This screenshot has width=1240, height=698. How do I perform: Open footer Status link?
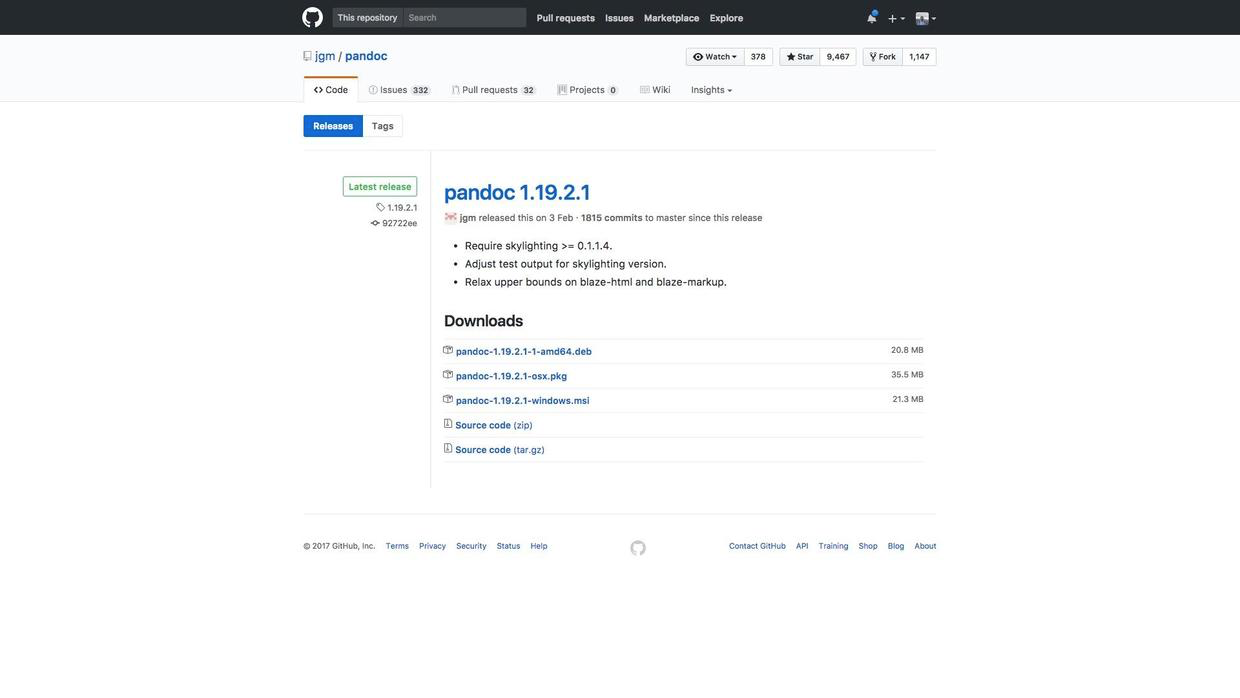click(509, 547)
